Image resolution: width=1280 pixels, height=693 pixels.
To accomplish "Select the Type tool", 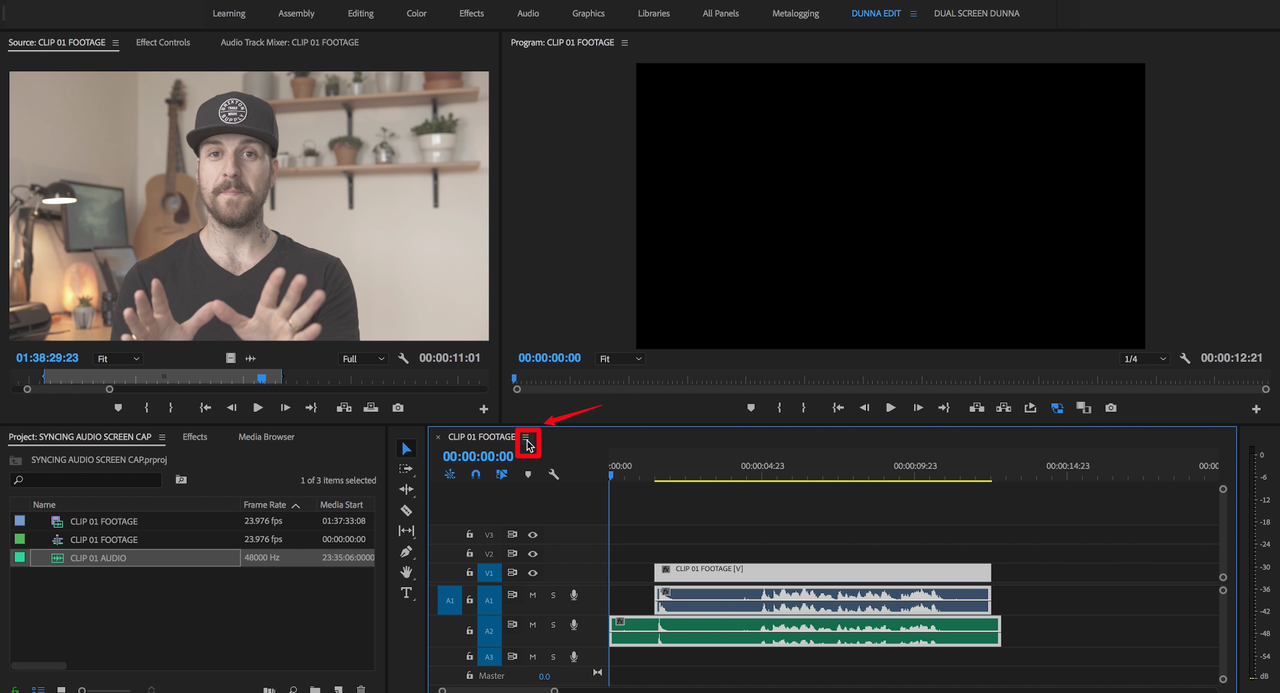I will coord(406,593).
